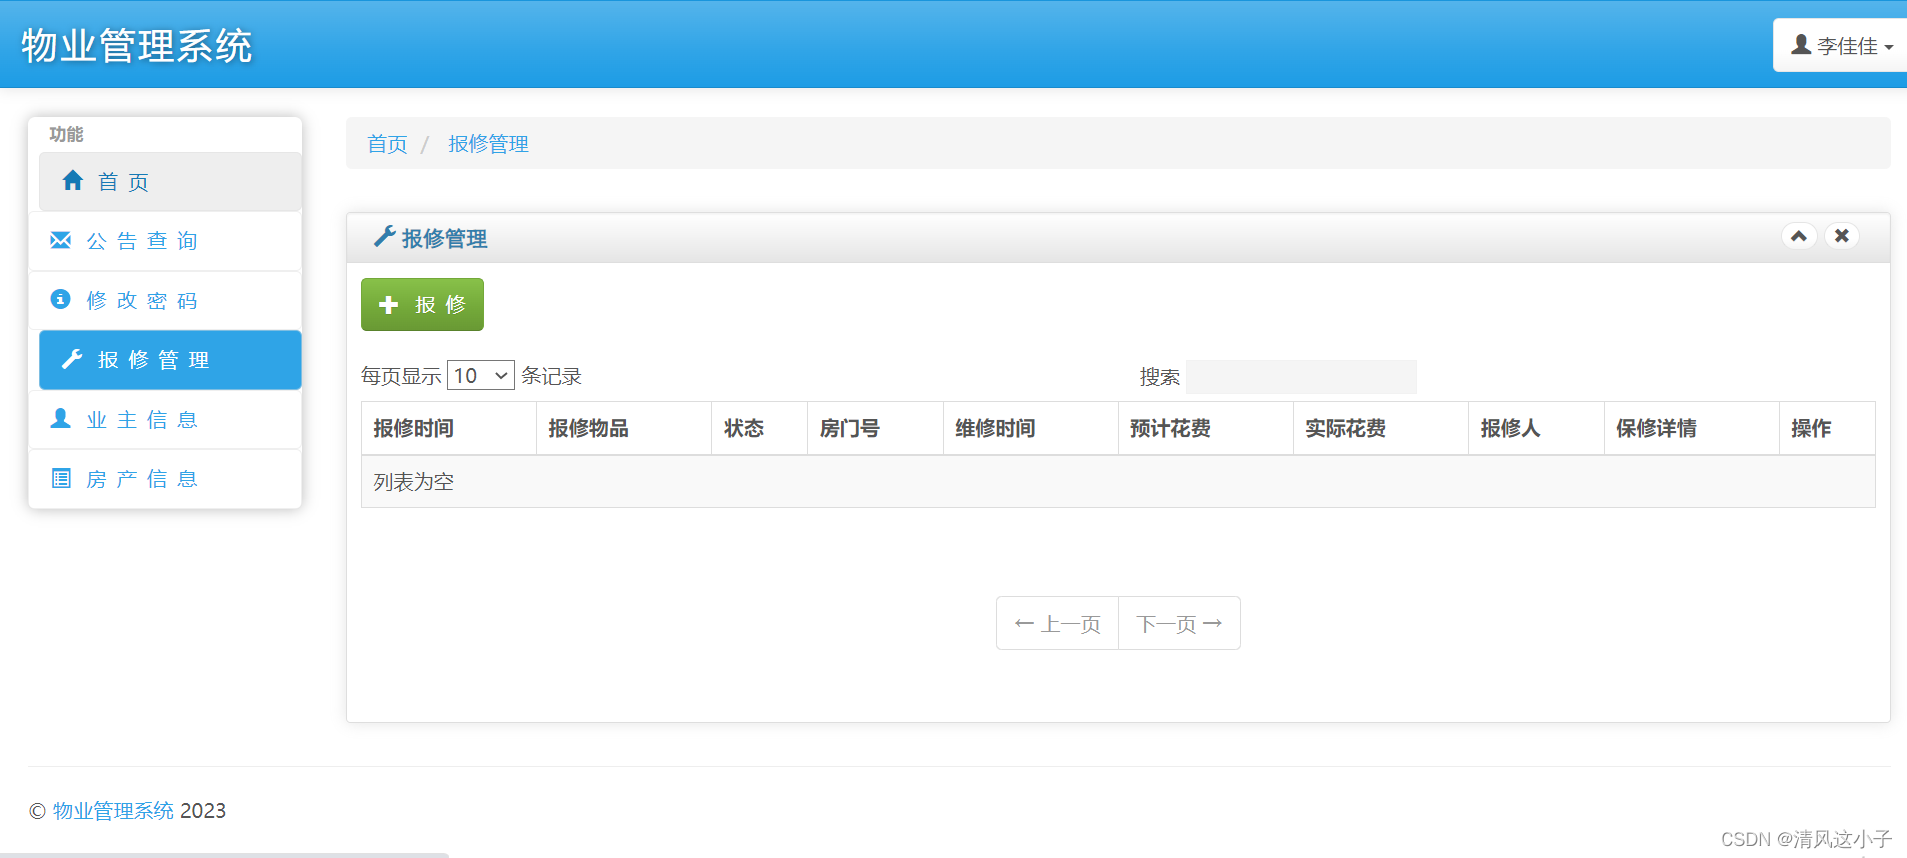Viewport: 1907px width, 858px height.
Task: Click the home icon in sidebar
Action: 73,181
